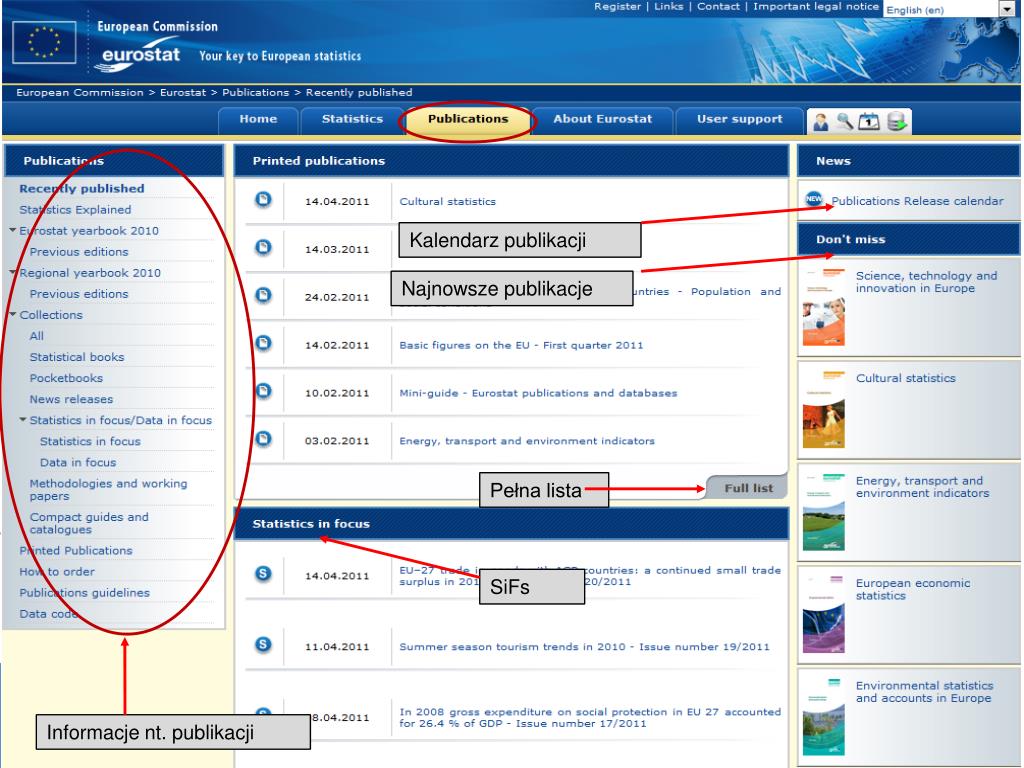Open Mini-guide Eurostat publications and databases link
Screen dimensions: 1024x768
[538, 393]
